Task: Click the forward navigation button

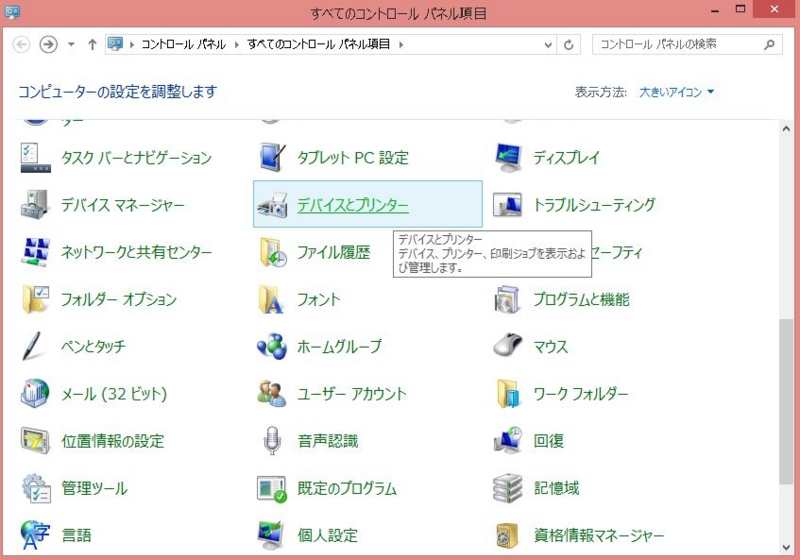Action: [x=48, y=45]
